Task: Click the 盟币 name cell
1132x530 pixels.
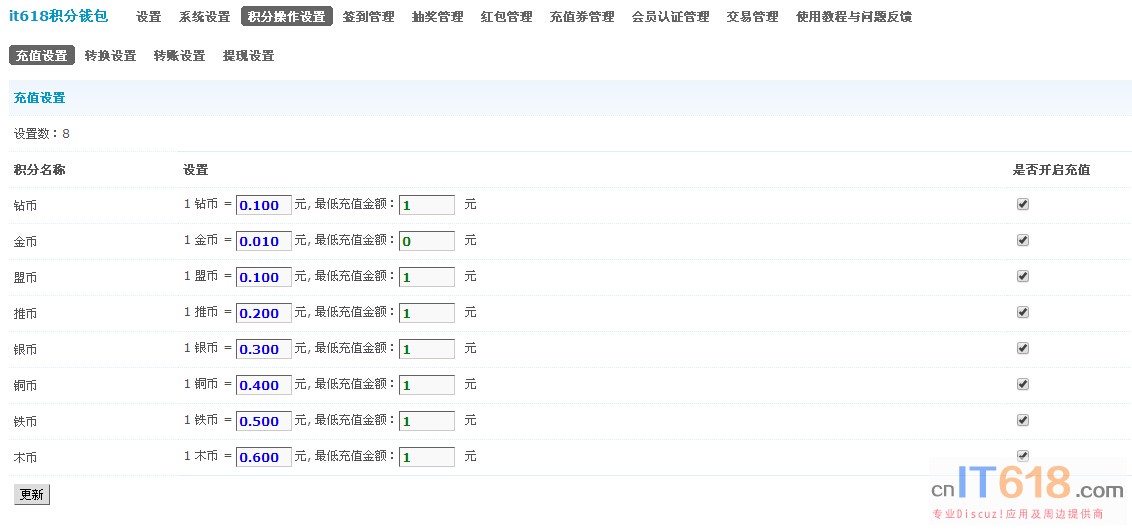Action: pyautogui.click(x=25, y=278)
